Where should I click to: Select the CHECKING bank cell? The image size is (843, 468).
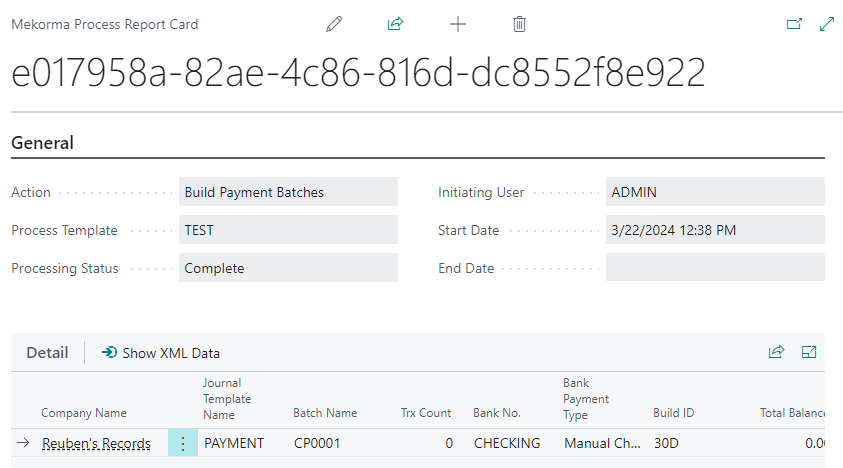507,443
